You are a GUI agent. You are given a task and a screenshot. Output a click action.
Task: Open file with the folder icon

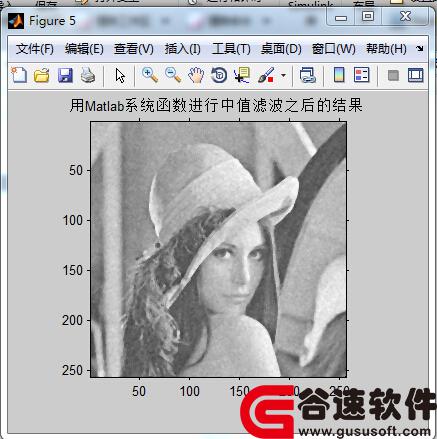pos(42,75)
